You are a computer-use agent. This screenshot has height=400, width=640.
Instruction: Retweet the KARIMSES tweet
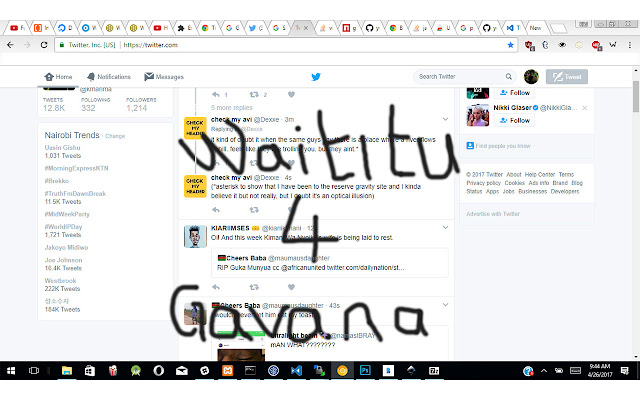pos(254,287)
